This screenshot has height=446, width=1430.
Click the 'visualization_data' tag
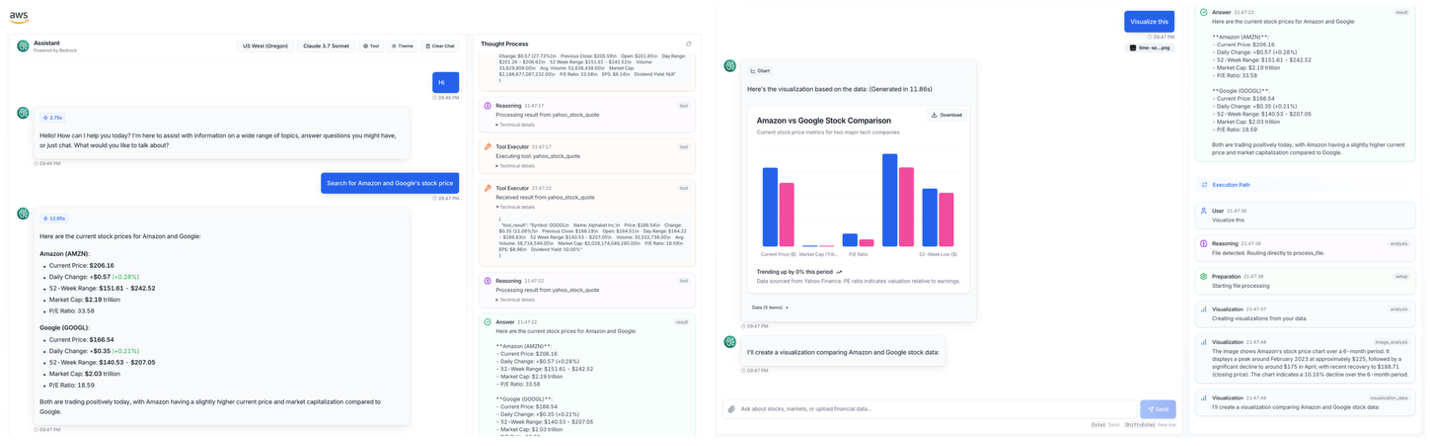(1388, 397)
